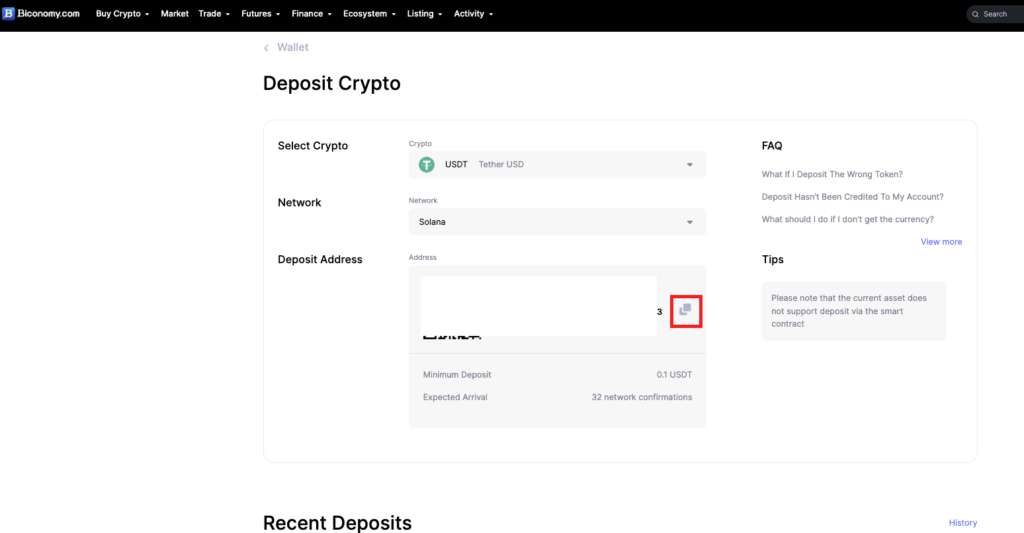Click the Minimum Deposit label
This screenshot has width=1024, height=533.
[x=457, y=375]
